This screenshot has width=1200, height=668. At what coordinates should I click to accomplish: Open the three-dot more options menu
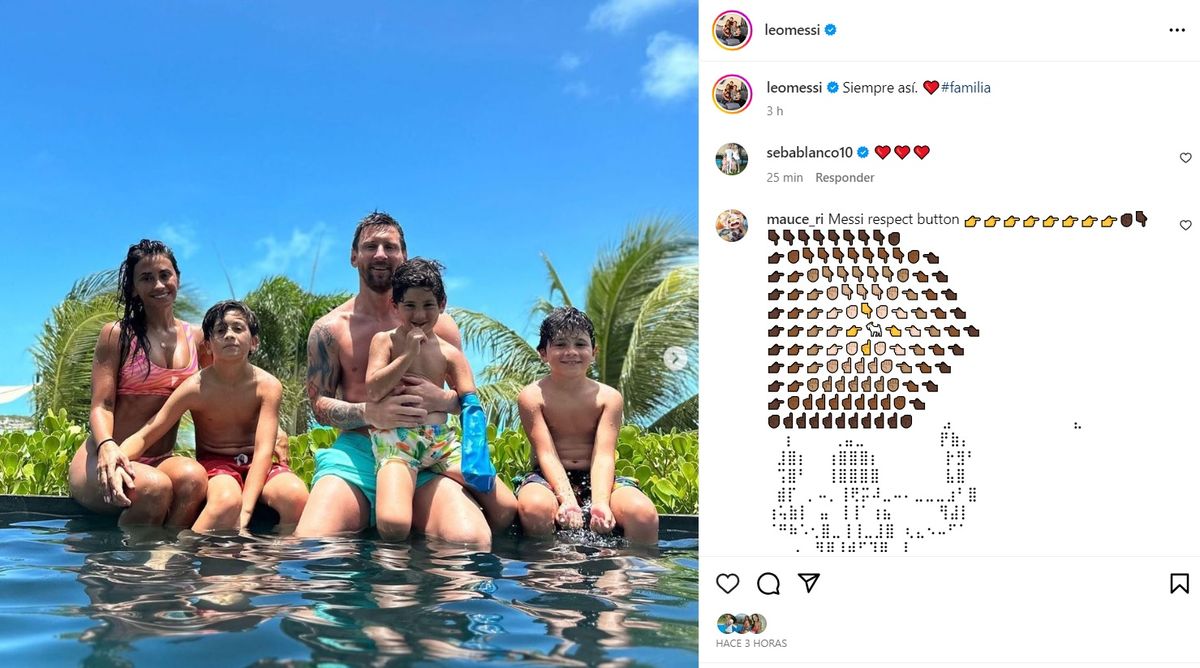(1177, 30)
